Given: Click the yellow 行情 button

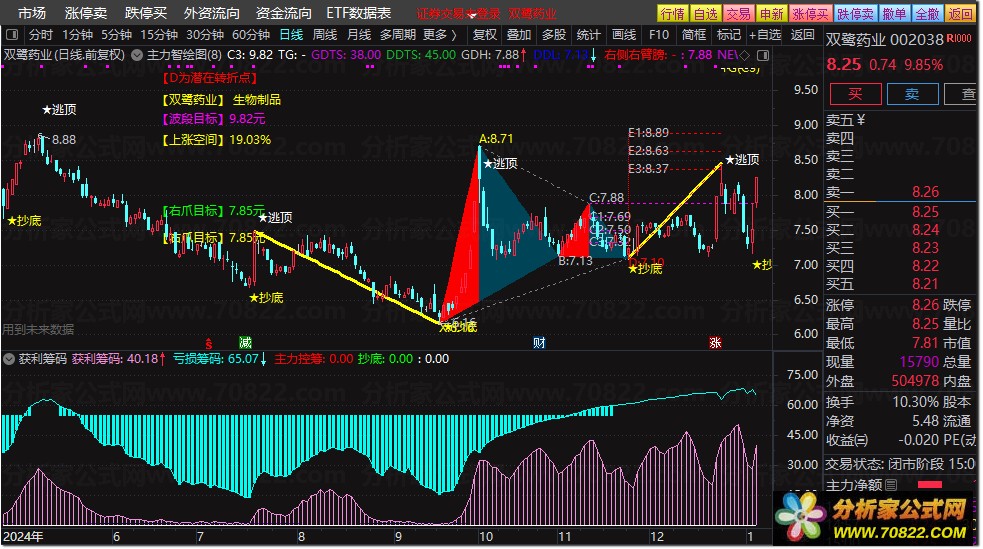Looking at the screenshot, I should point(673,14).
